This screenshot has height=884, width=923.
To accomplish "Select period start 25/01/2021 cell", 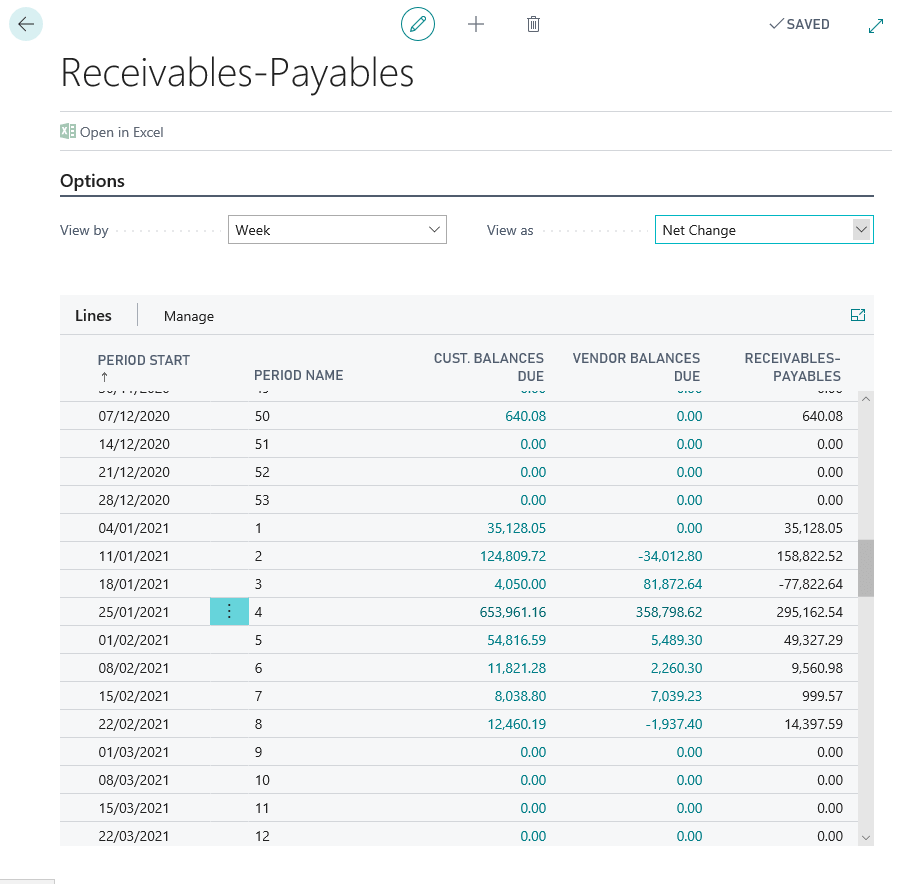I will 134,612.
